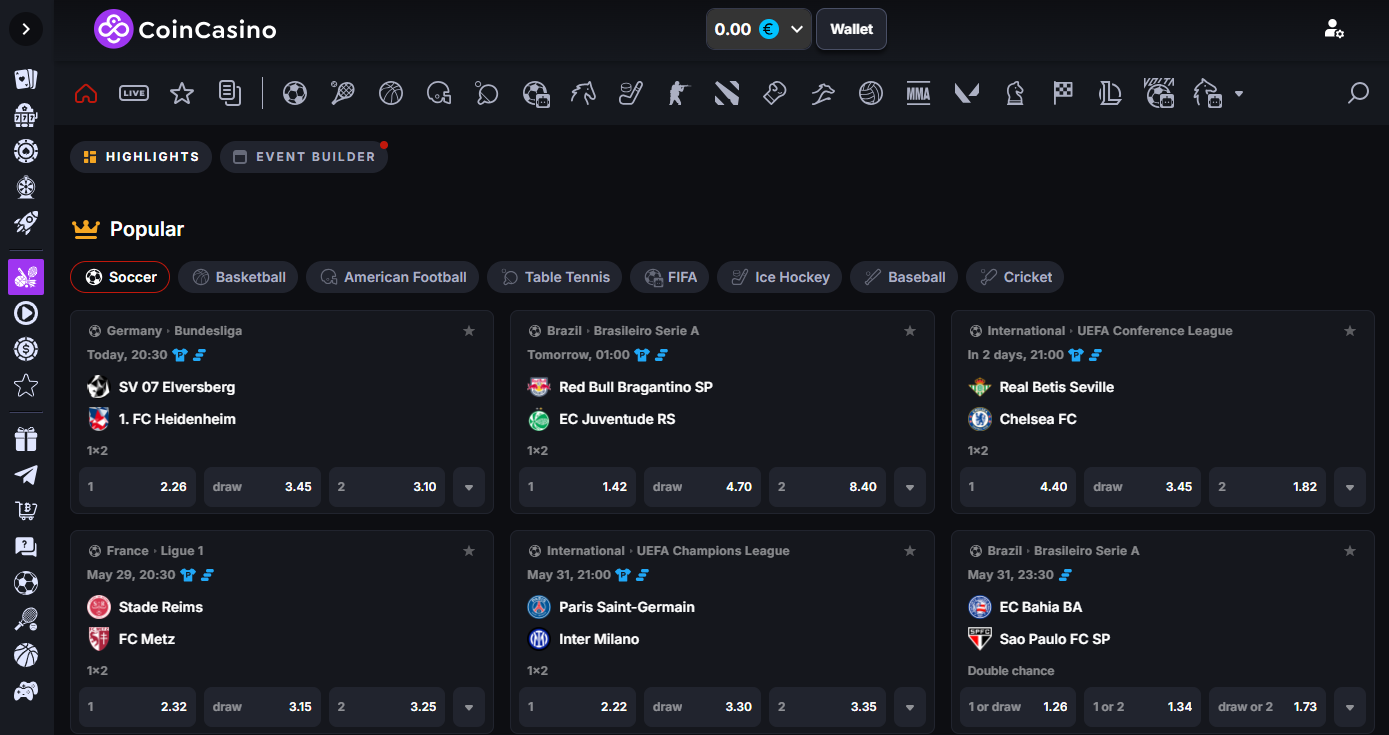Select the MMA sport icon
The image size is (1389, 735).
tap(917, 94)
